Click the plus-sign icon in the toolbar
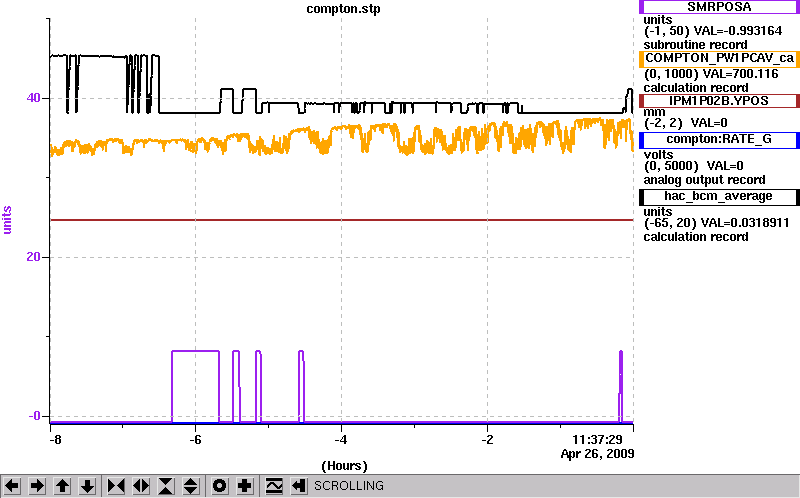800x498 pixels. coord(244,486)
